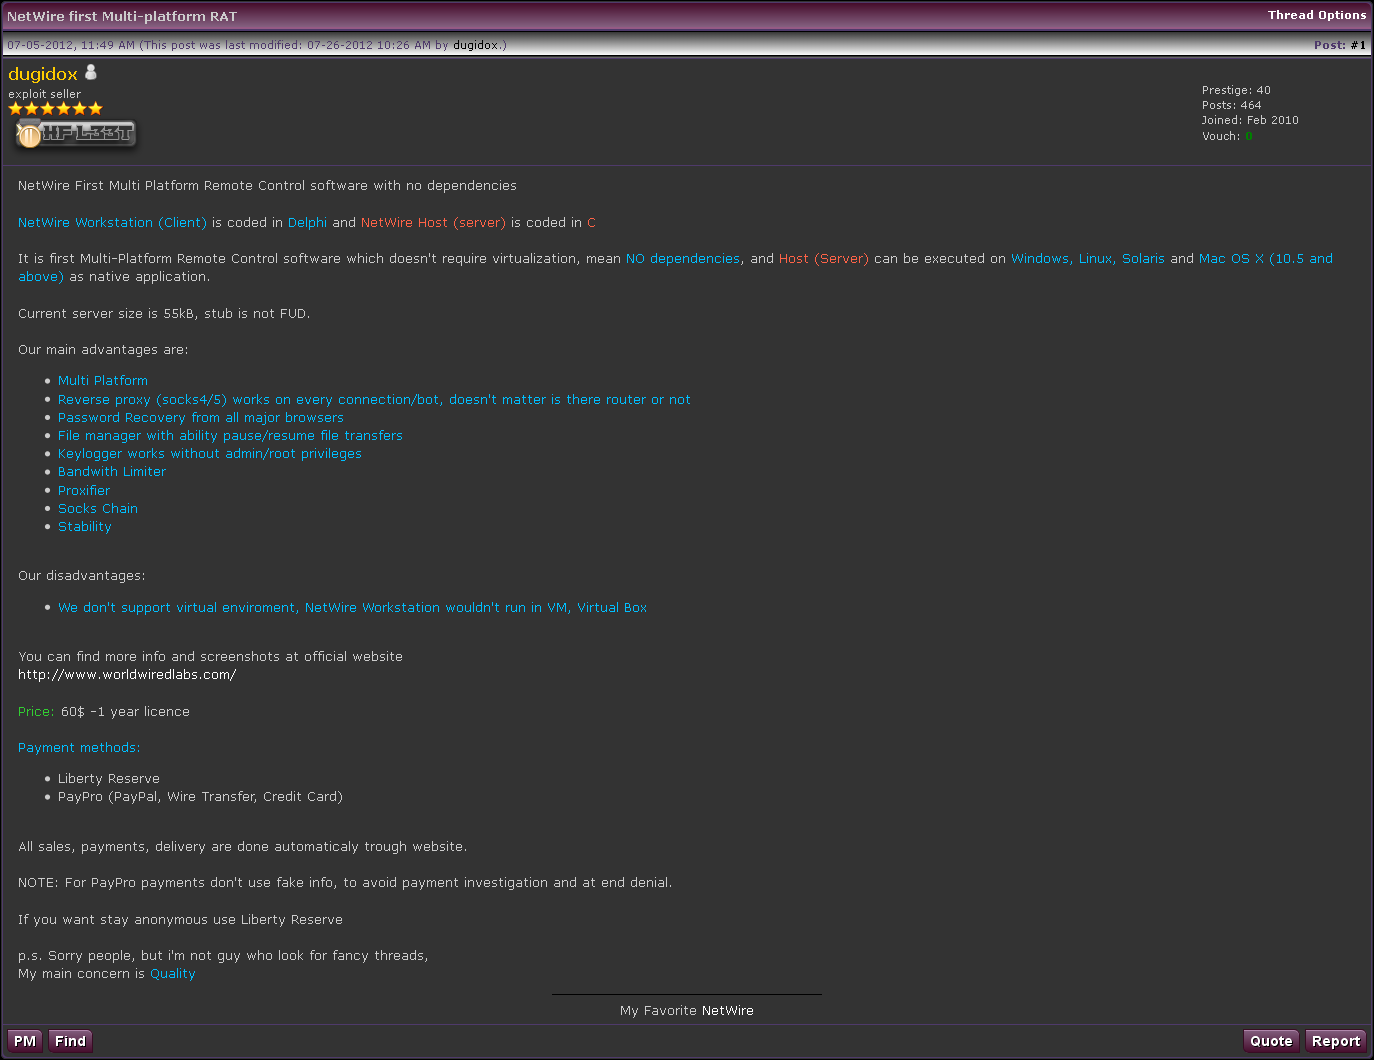Click the 'Posts: 464' stat
This screenshot has height=1060, width=1374.
coord(1231,105)
